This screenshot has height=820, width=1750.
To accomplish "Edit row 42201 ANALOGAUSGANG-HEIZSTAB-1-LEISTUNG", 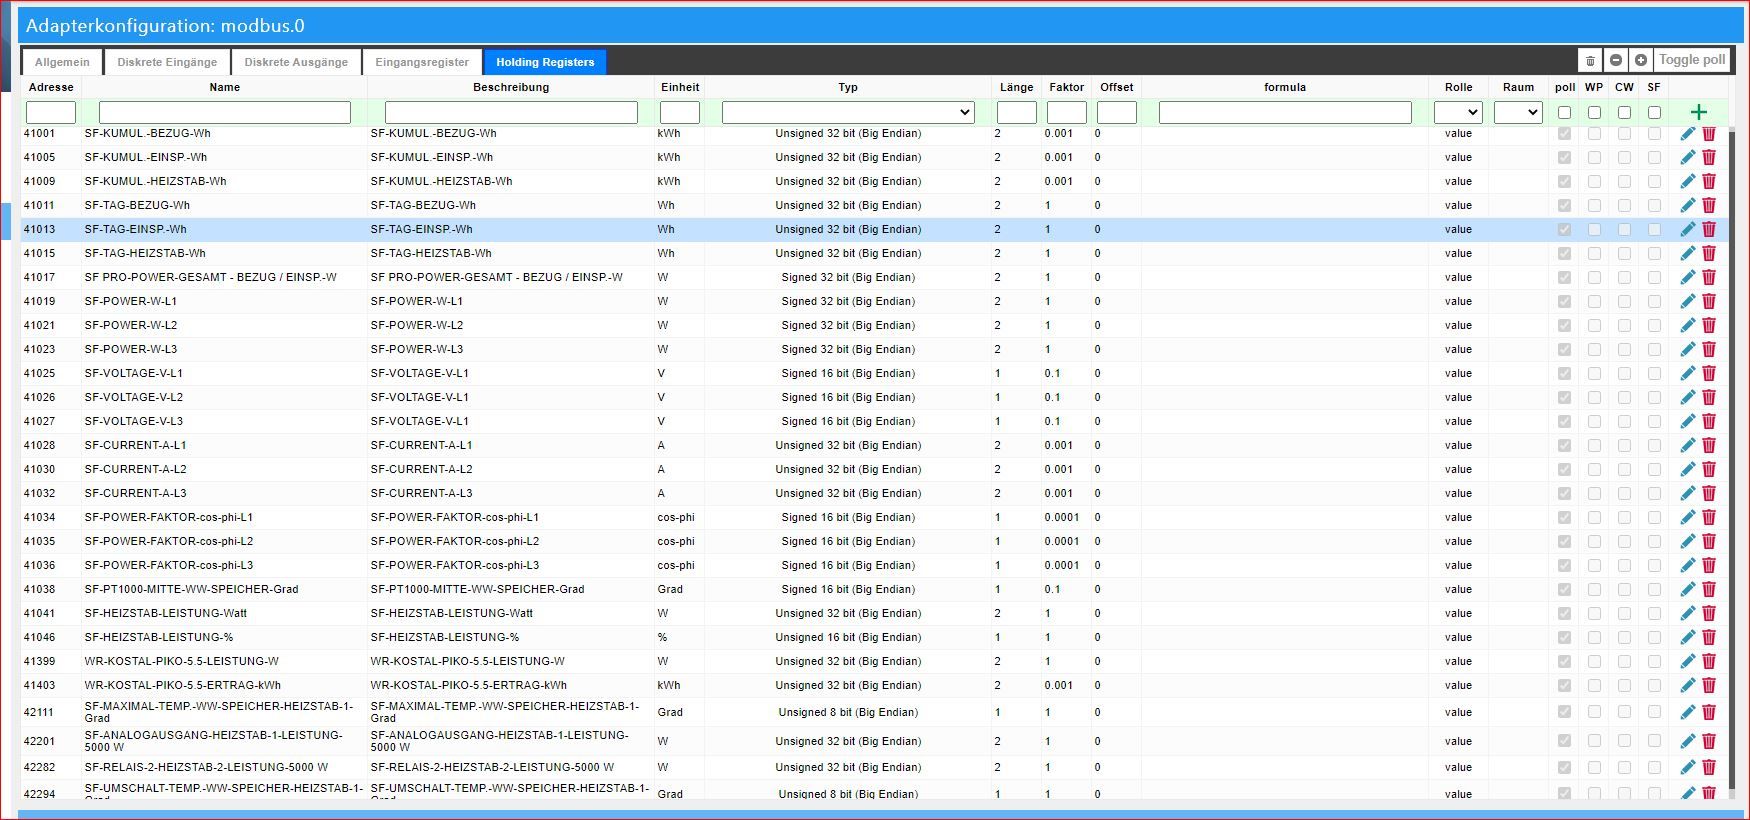I will [x=1688, y=741].
